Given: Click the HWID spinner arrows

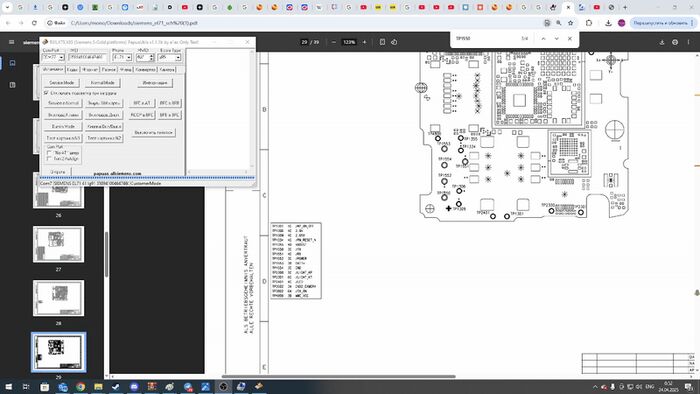Looking at the screenshot, I should click(x=151, y=57).
